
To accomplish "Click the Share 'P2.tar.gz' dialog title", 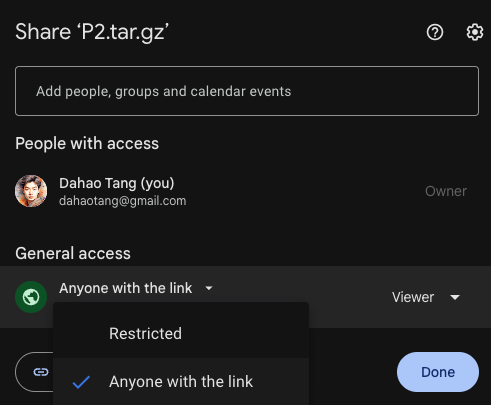I will point(92,33).
